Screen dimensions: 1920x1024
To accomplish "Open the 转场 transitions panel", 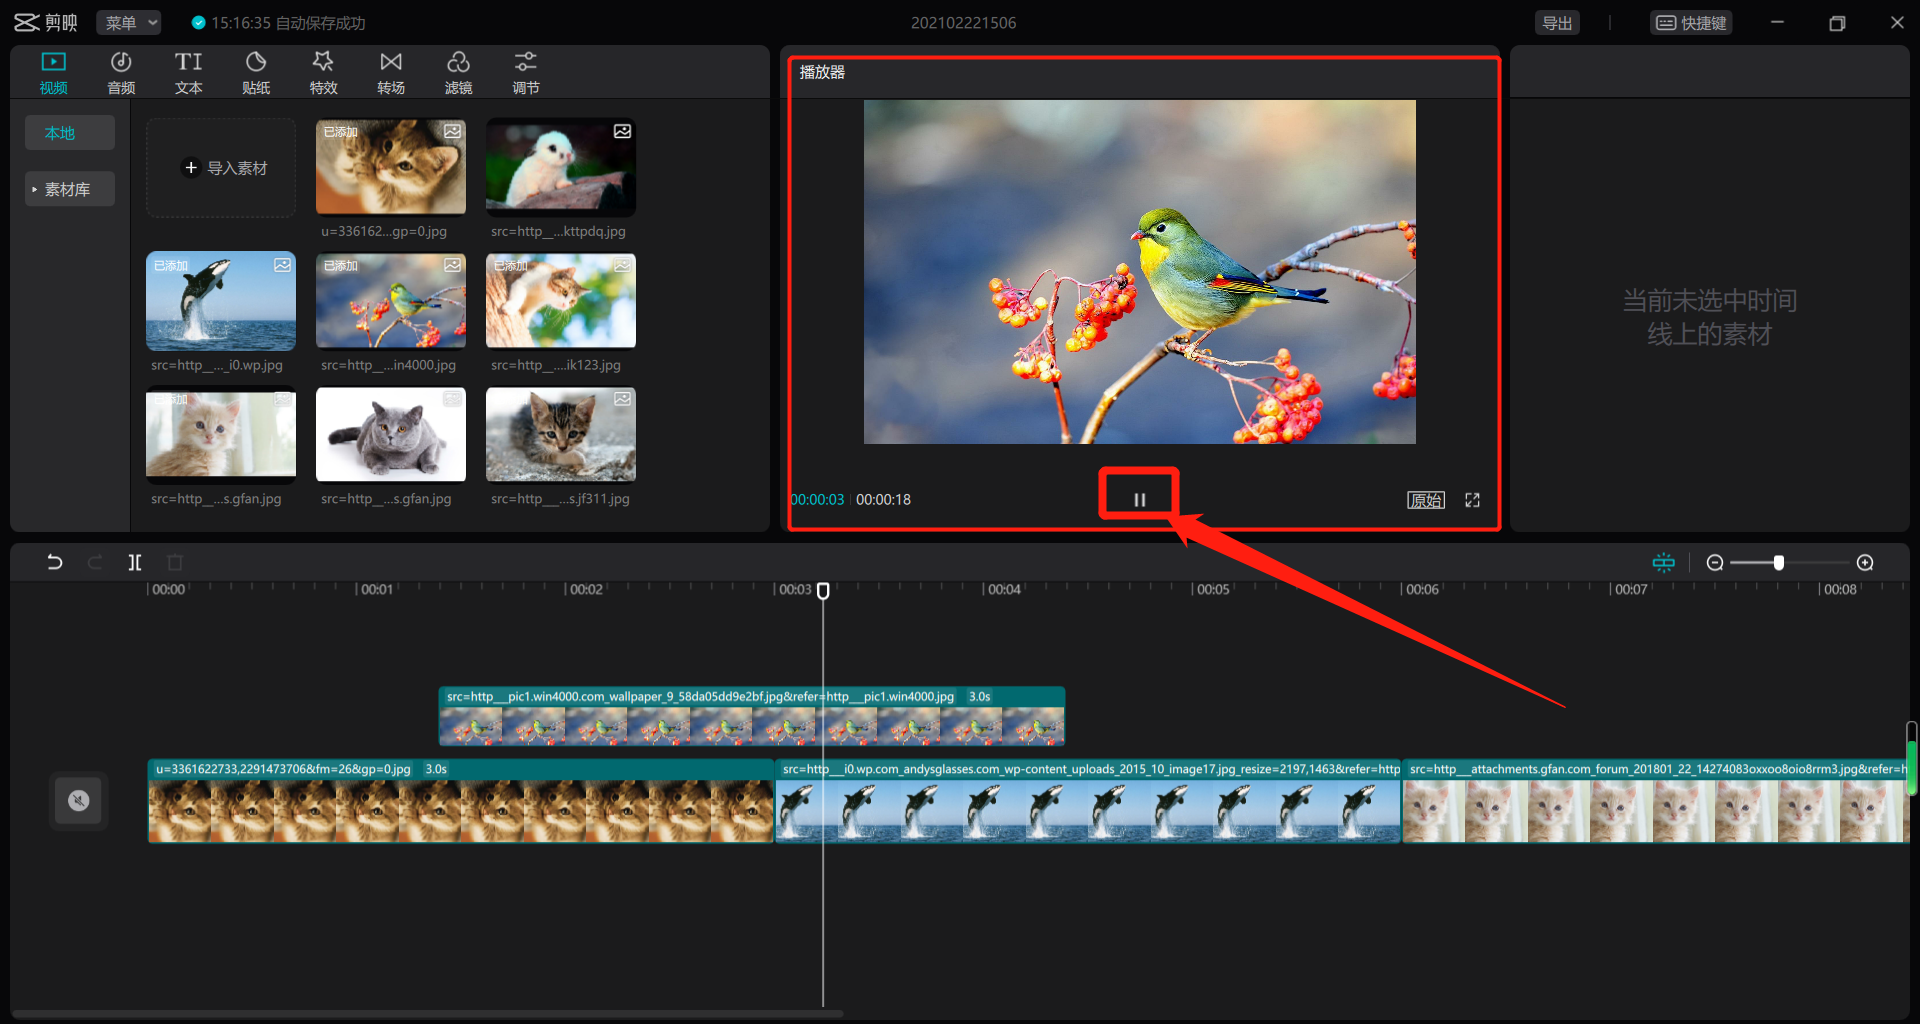I will click(x=391, y=73).
